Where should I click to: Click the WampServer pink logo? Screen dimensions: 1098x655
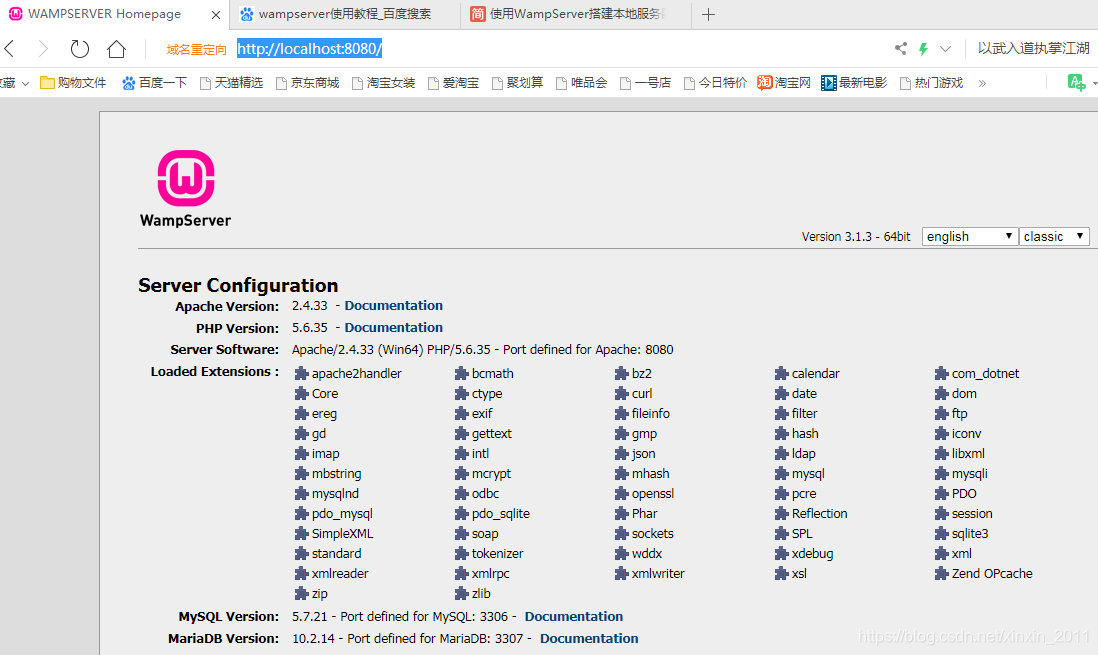coord(186,178)
